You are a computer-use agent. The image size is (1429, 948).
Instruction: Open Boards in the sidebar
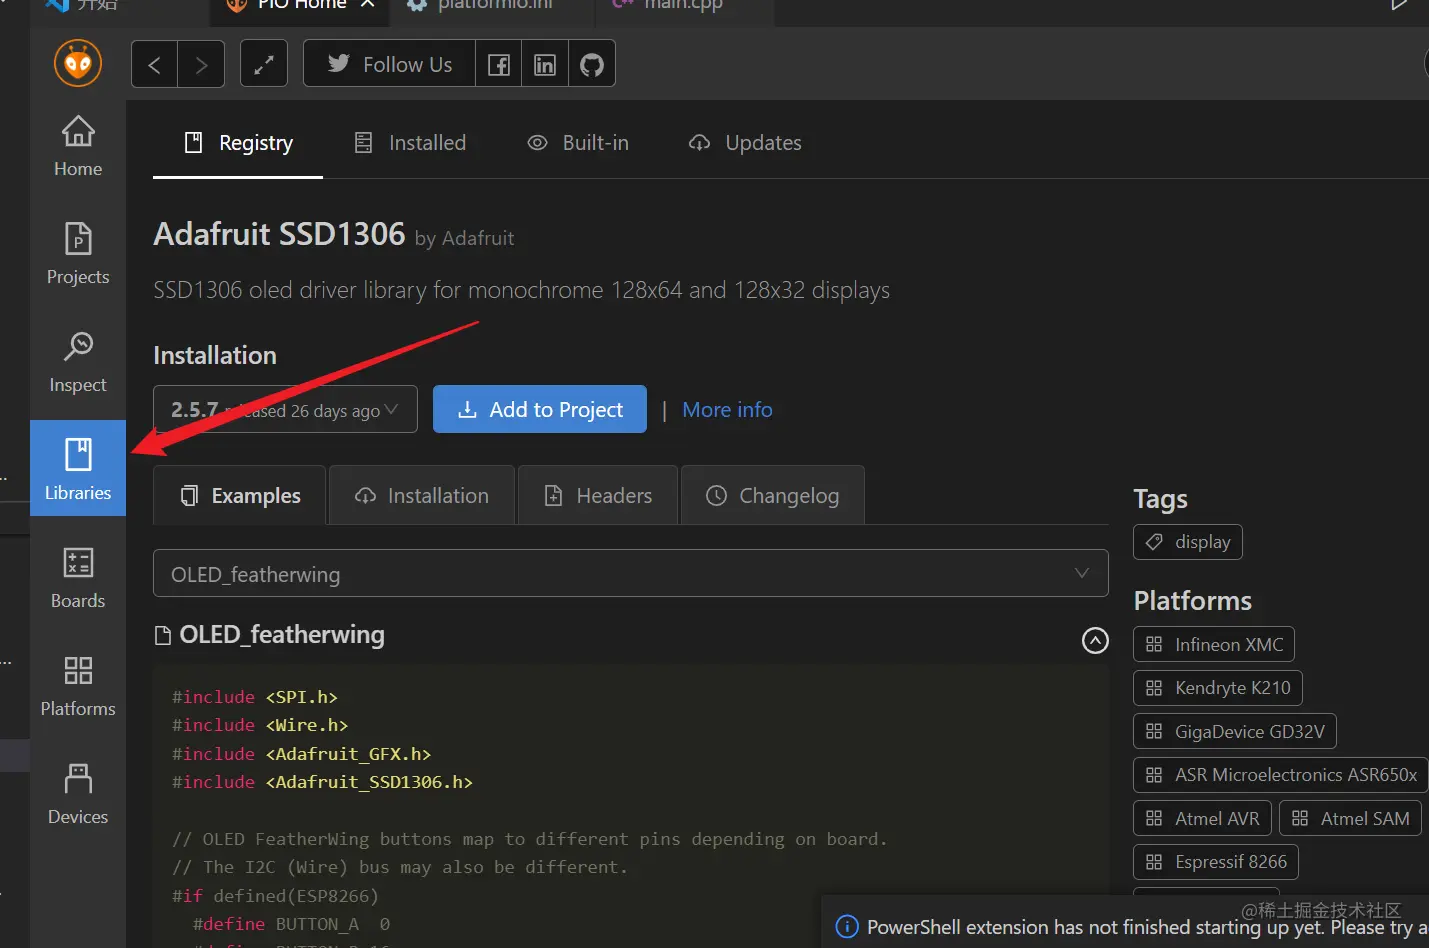click(x=78, y=578)
